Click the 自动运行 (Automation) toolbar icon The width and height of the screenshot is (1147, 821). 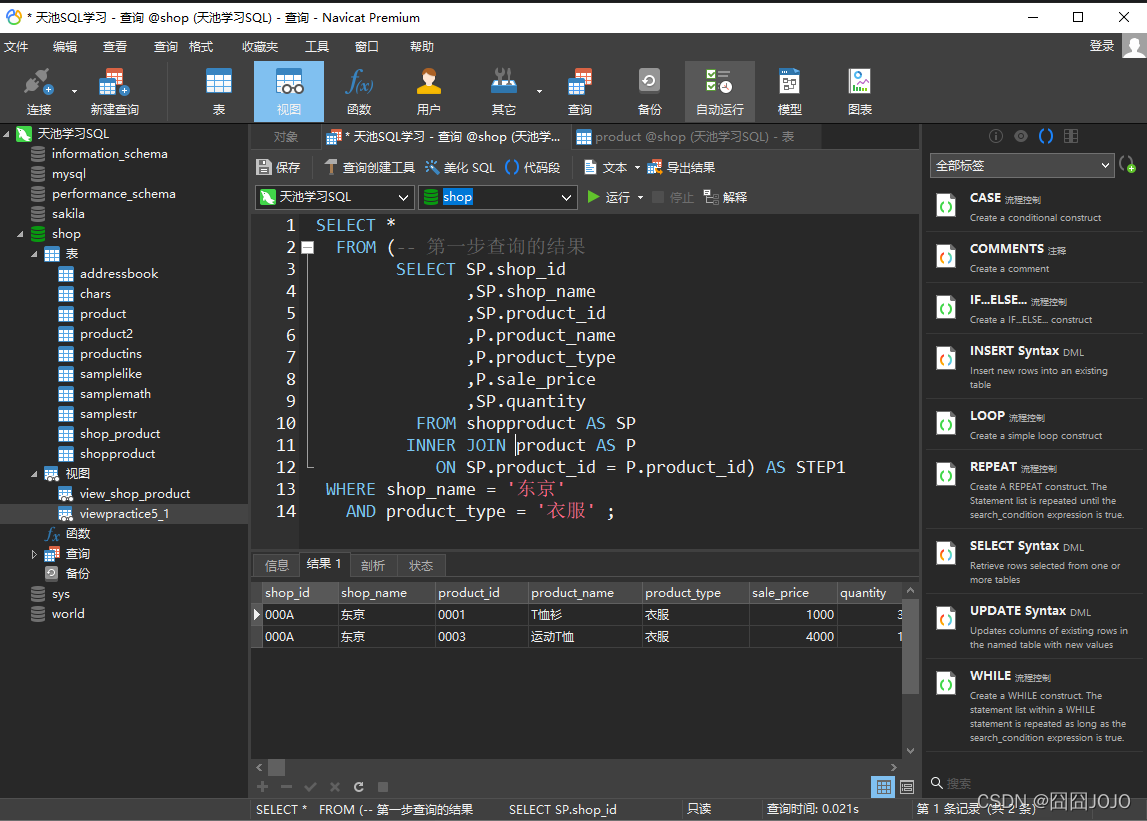tap(720, 91)
